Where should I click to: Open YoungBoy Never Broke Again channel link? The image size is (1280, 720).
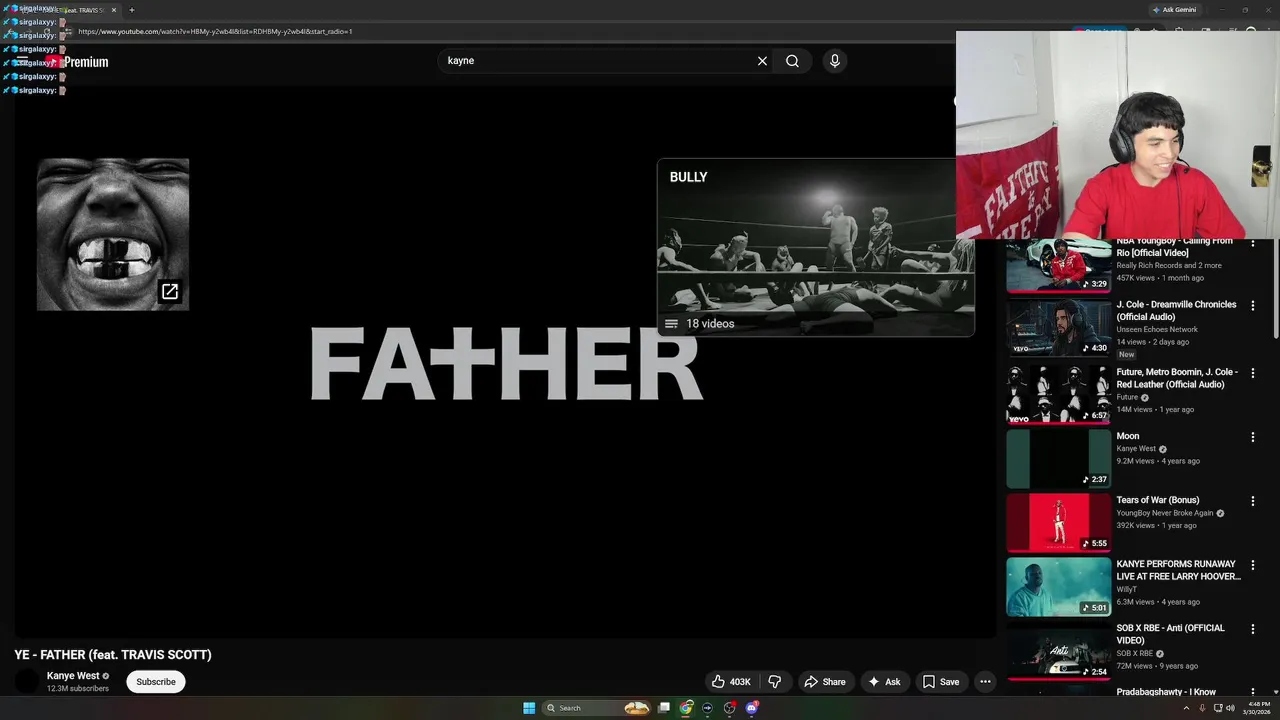pos(1165,513)
